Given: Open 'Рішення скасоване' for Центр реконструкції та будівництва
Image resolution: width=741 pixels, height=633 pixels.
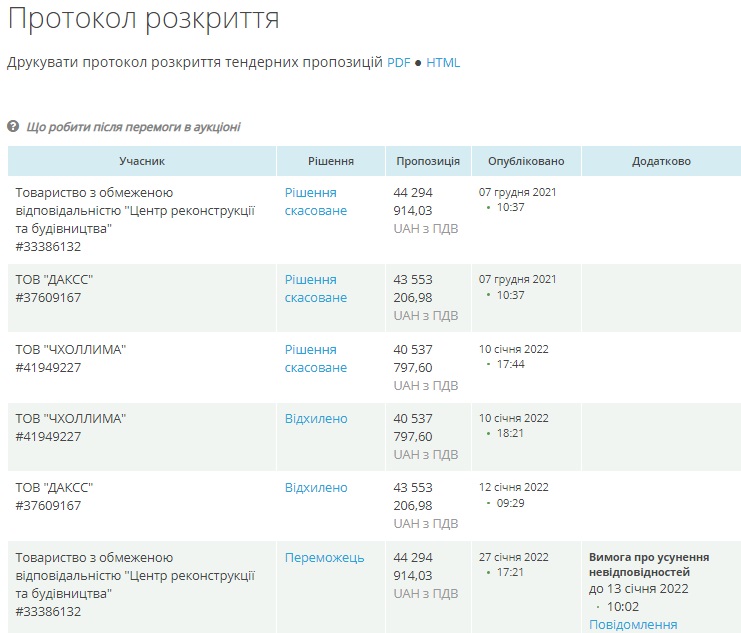Looking at the screenshot, I should pyautogui.click(x=315, y=201).
